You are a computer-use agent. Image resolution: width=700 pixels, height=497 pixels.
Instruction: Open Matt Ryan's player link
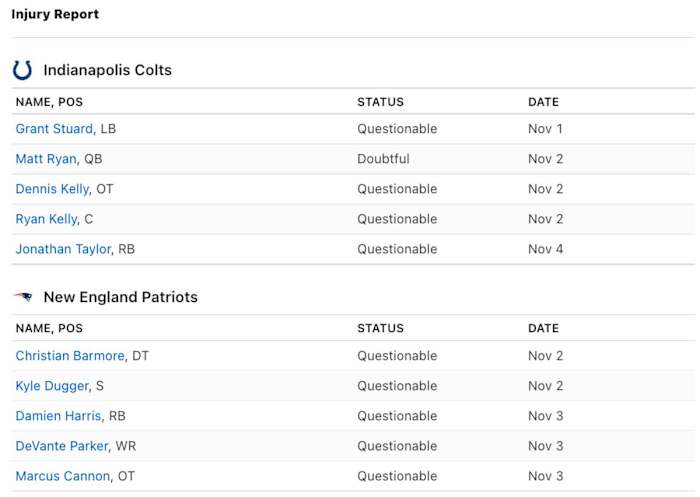(x=46, y=159)
